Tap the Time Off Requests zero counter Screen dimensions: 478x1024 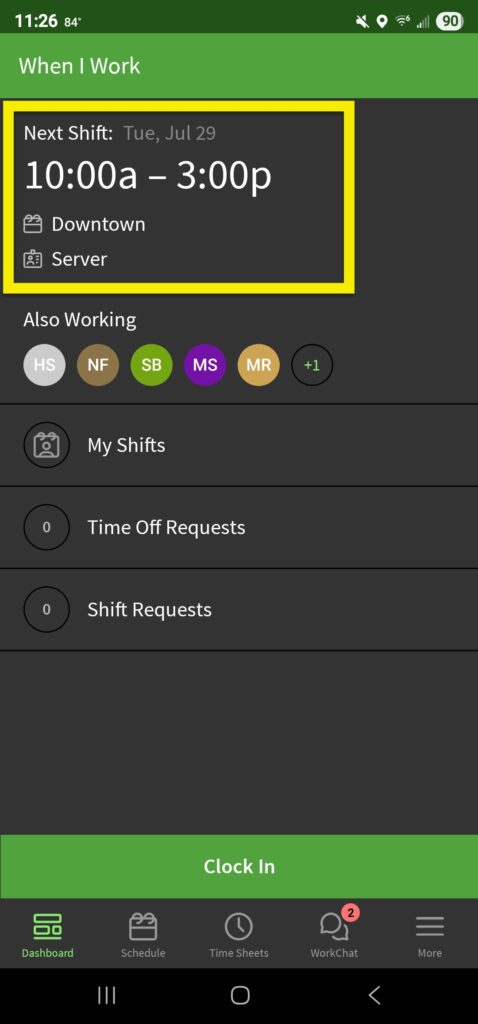tap(46, 528)
